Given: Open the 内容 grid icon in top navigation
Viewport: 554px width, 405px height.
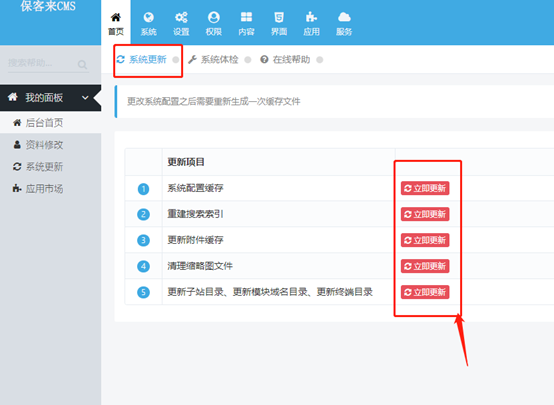Looking at the screenshot, I should [246, 17].
